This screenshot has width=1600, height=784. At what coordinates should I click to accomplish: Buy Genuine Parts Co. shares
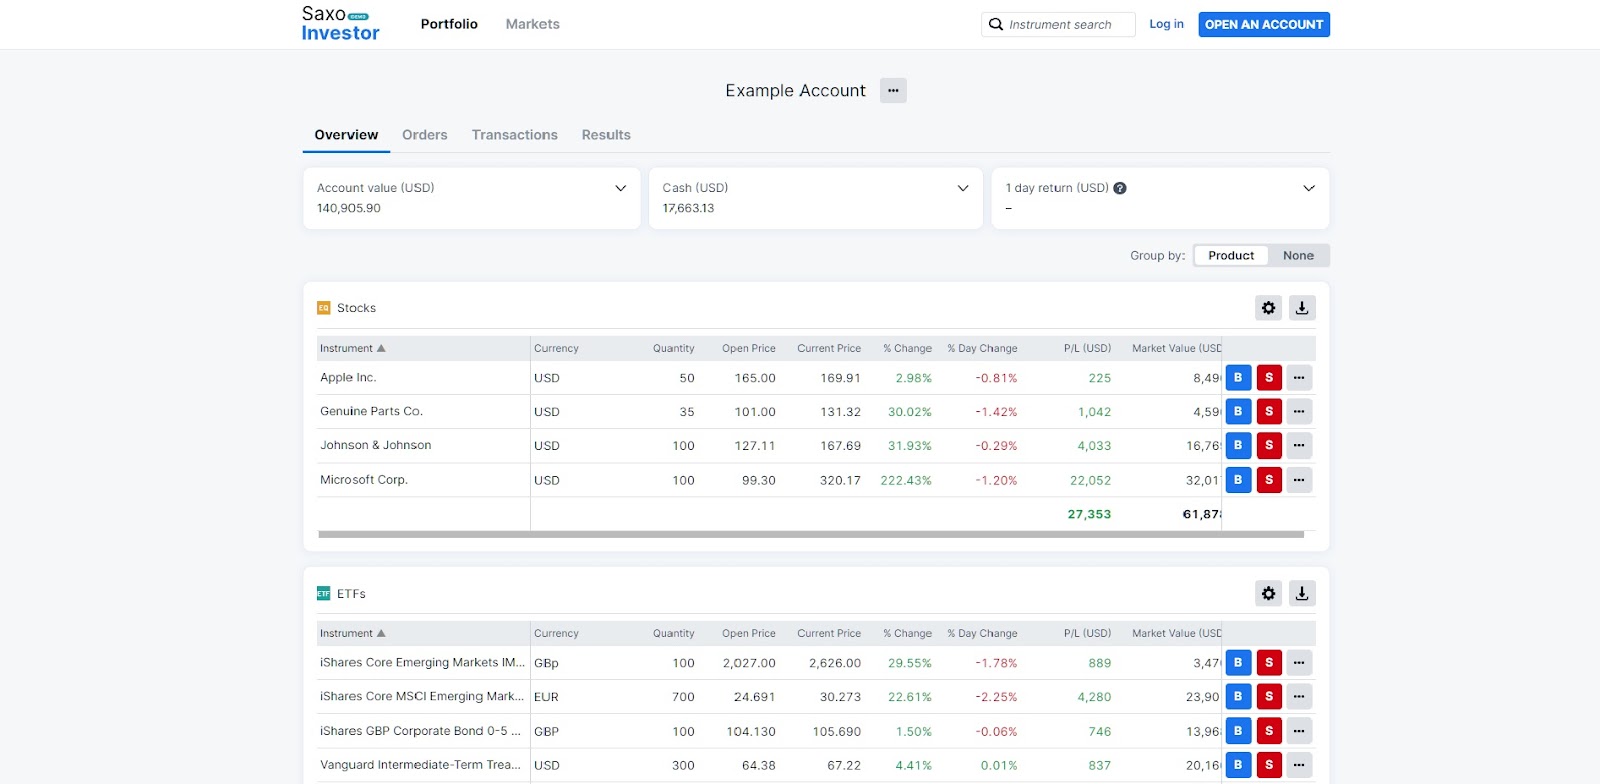[1238, 411]
